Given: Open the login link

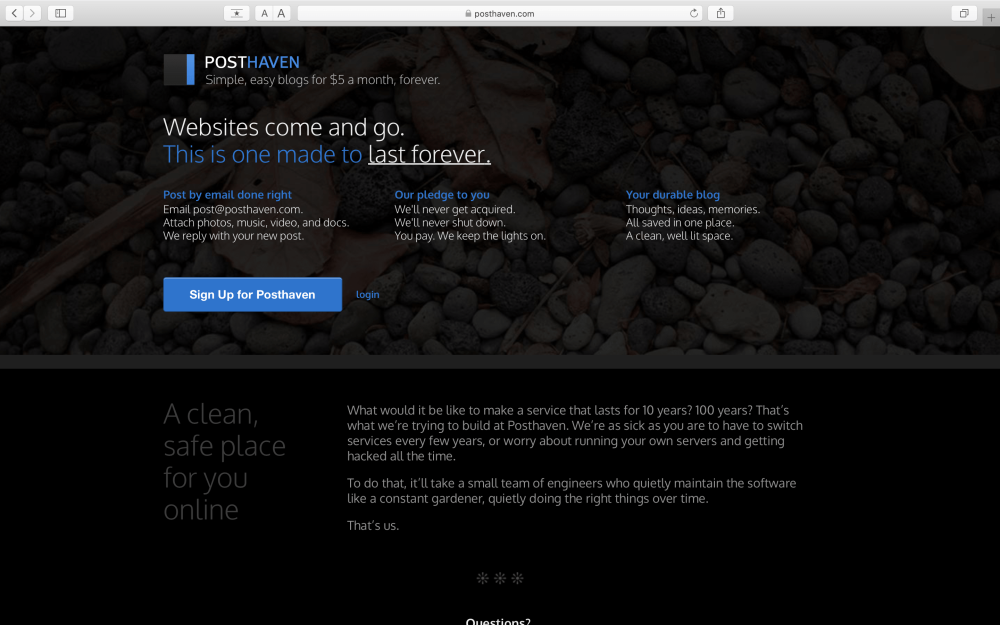Looking at the screenshot, I should 367,295.
